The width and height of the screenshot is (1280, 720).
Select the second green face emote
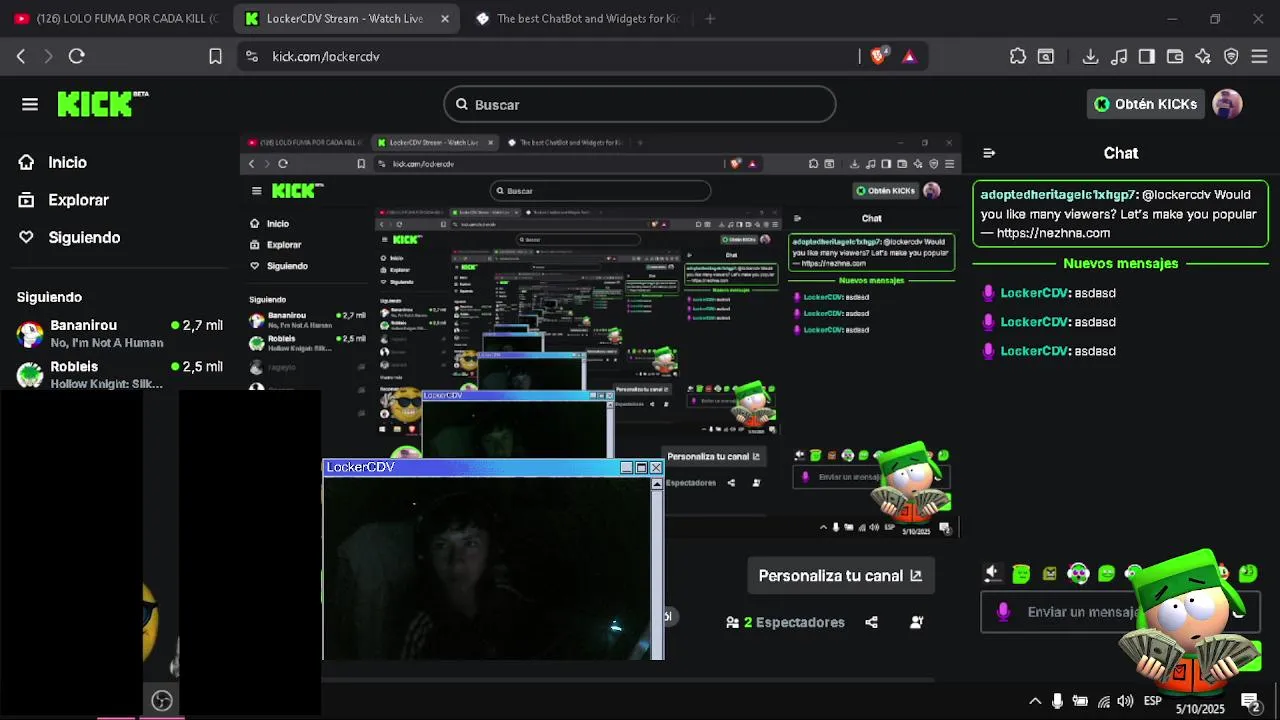tap(1021, 573)
